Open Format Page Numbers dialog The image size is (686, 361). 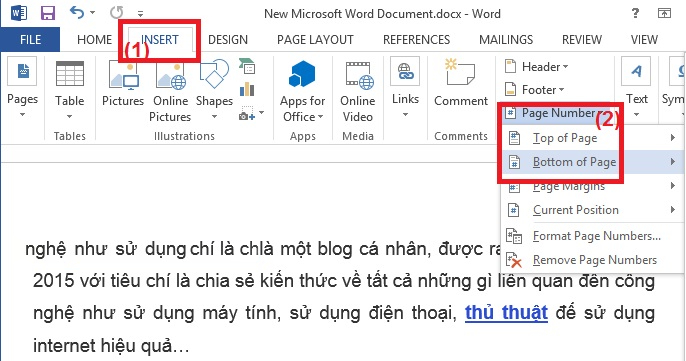coord(593,236)
